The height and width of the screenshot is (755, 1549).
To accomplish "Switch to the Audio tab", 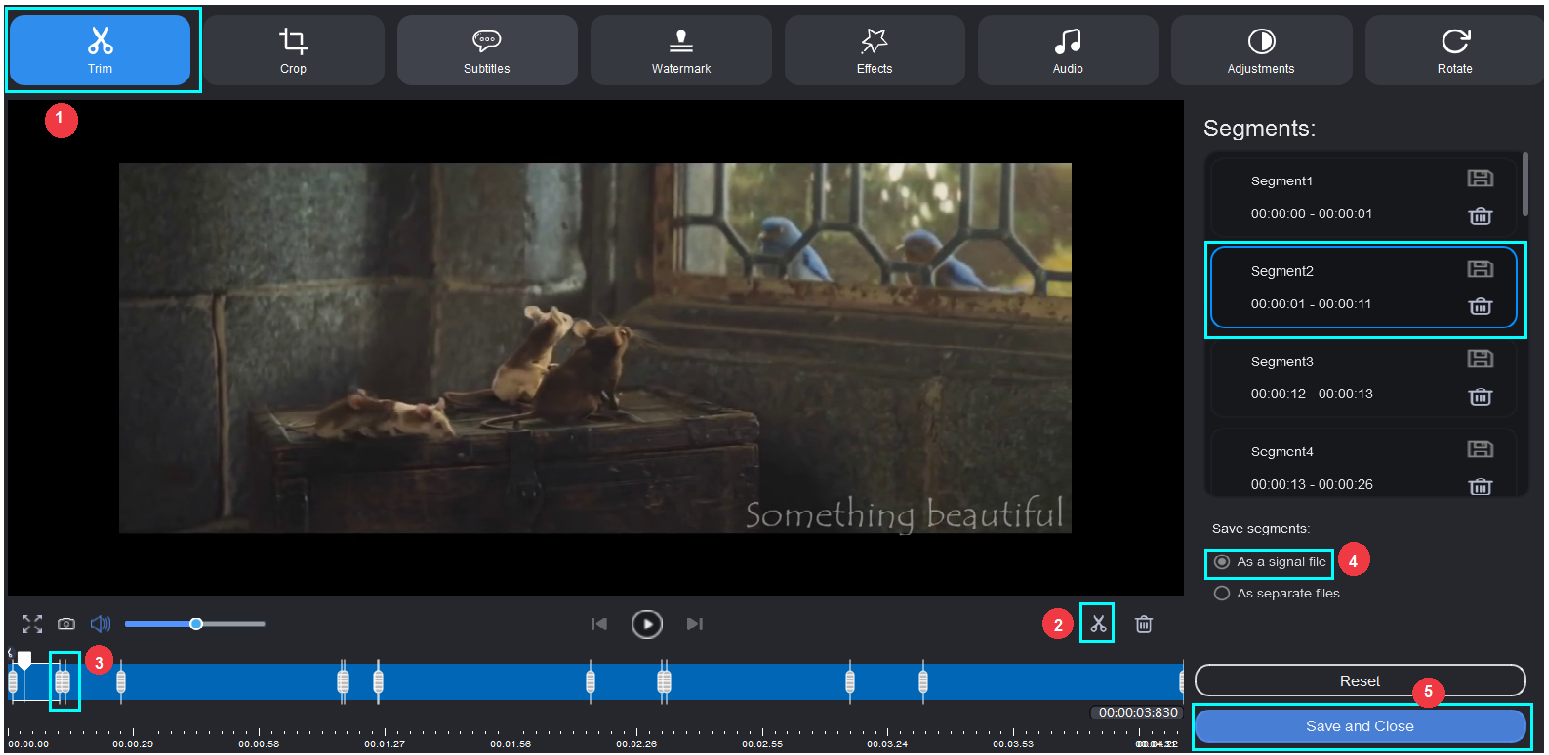I will point(1068,49).
